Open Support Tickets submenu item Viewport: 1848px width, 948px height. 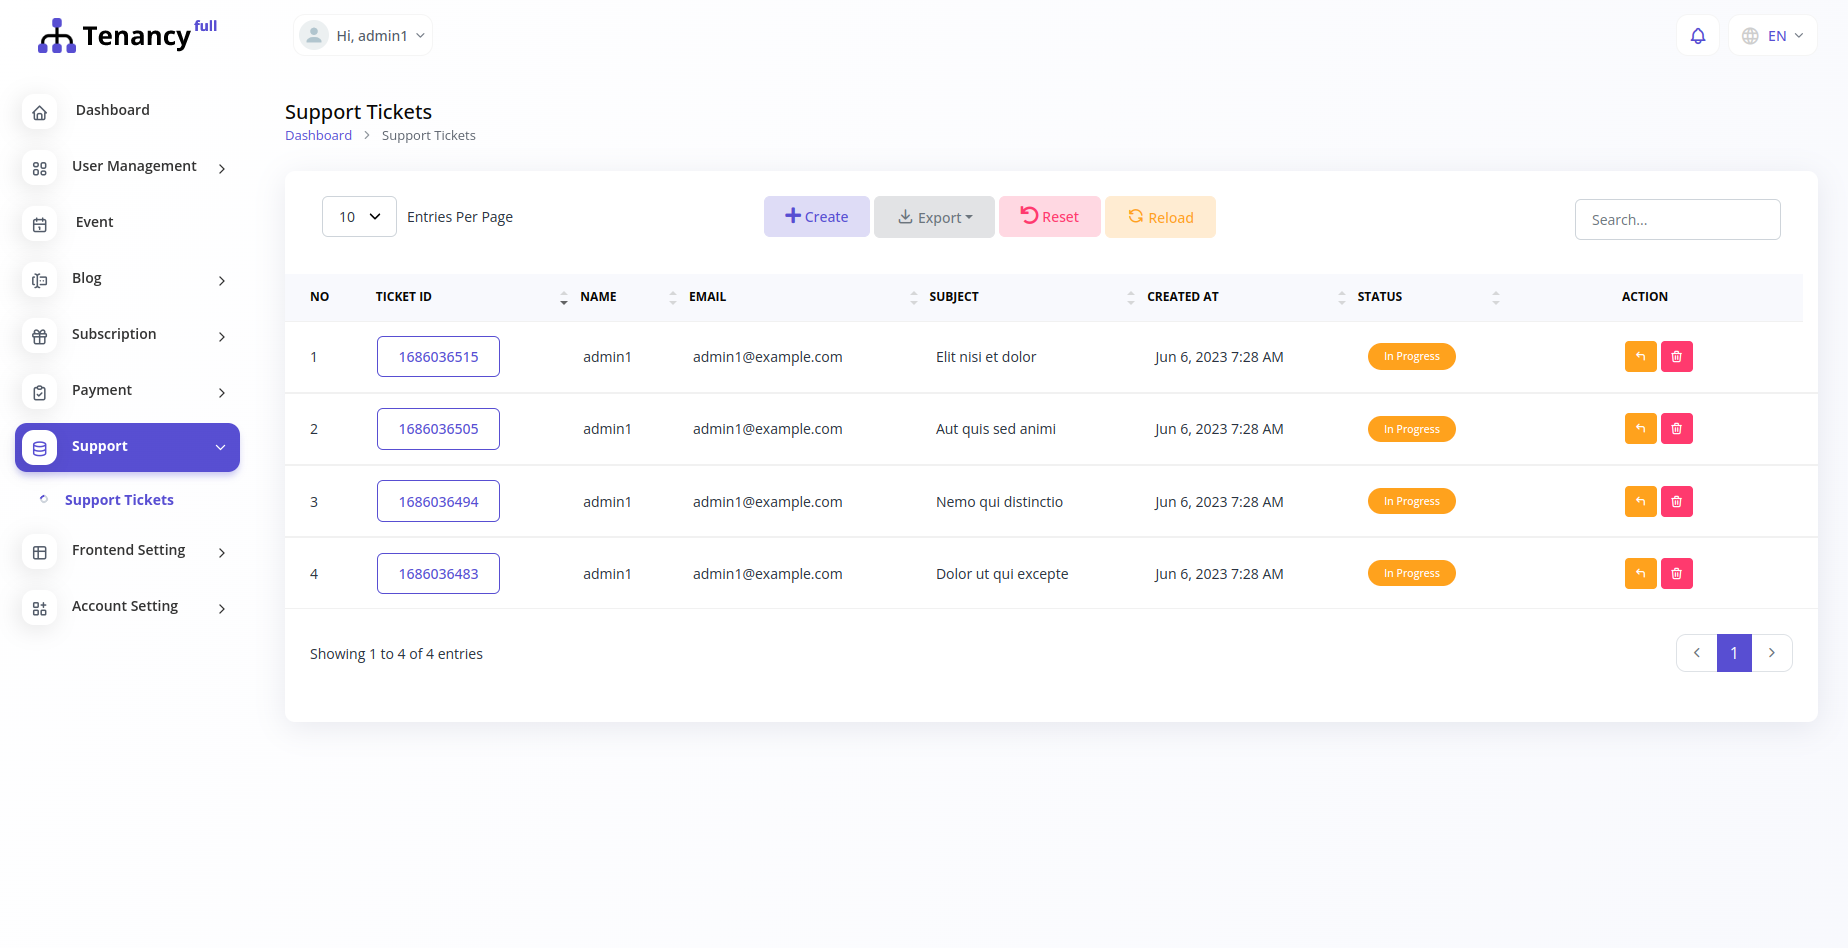point(119,500)
